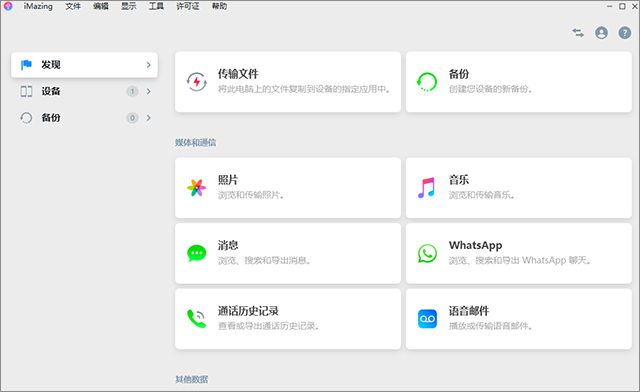This screenshot has width=640, height=392.
Task: Expand the 设备 section chevron
Action: tap(149, 91)
